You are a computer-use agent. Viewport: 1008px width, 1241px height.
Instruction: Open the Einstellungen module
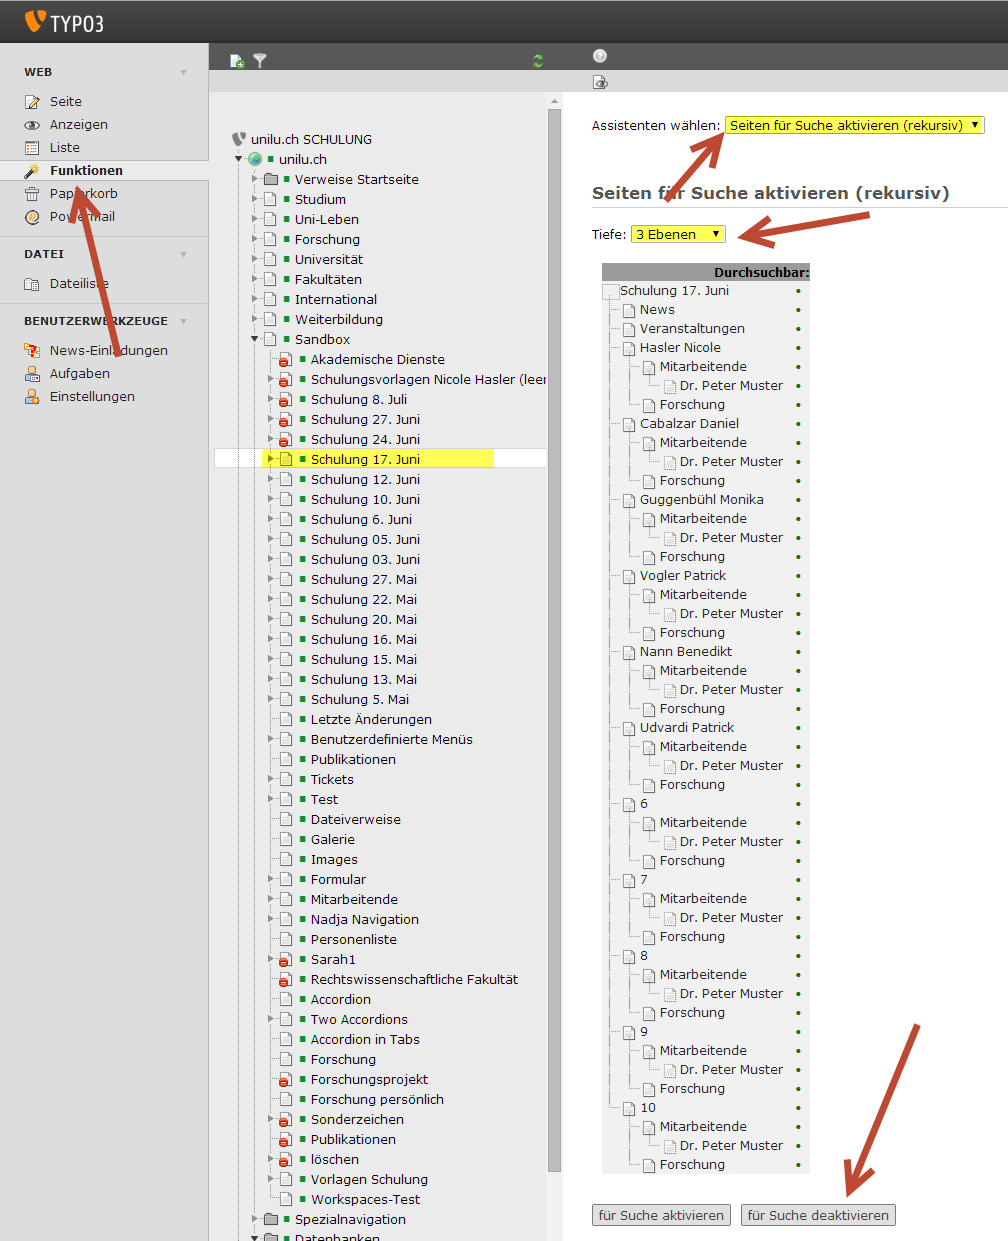pyautogui.click(x=92, y=397)
